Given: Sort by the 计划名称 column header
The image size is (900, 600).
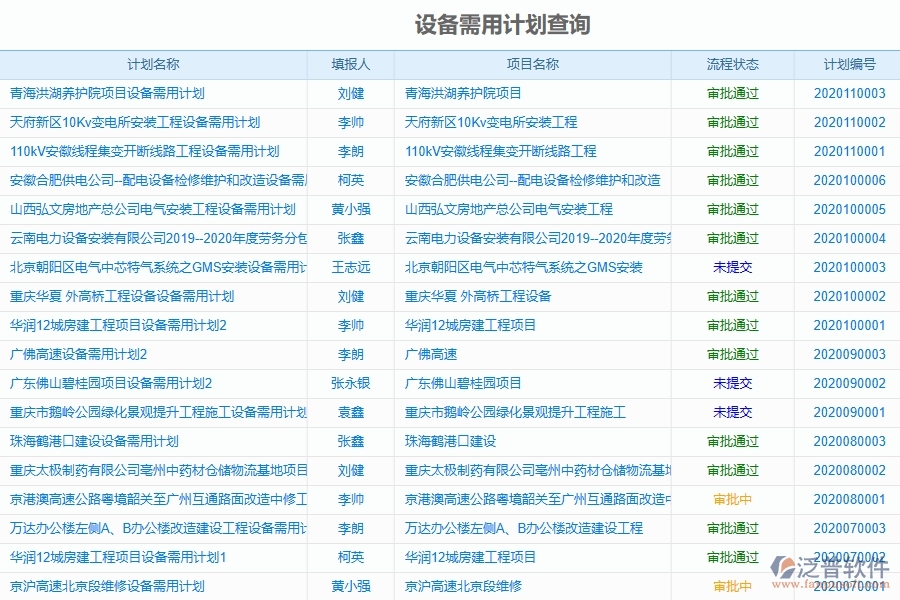Looking at the screenshot, I should click(x=155, y=63).
